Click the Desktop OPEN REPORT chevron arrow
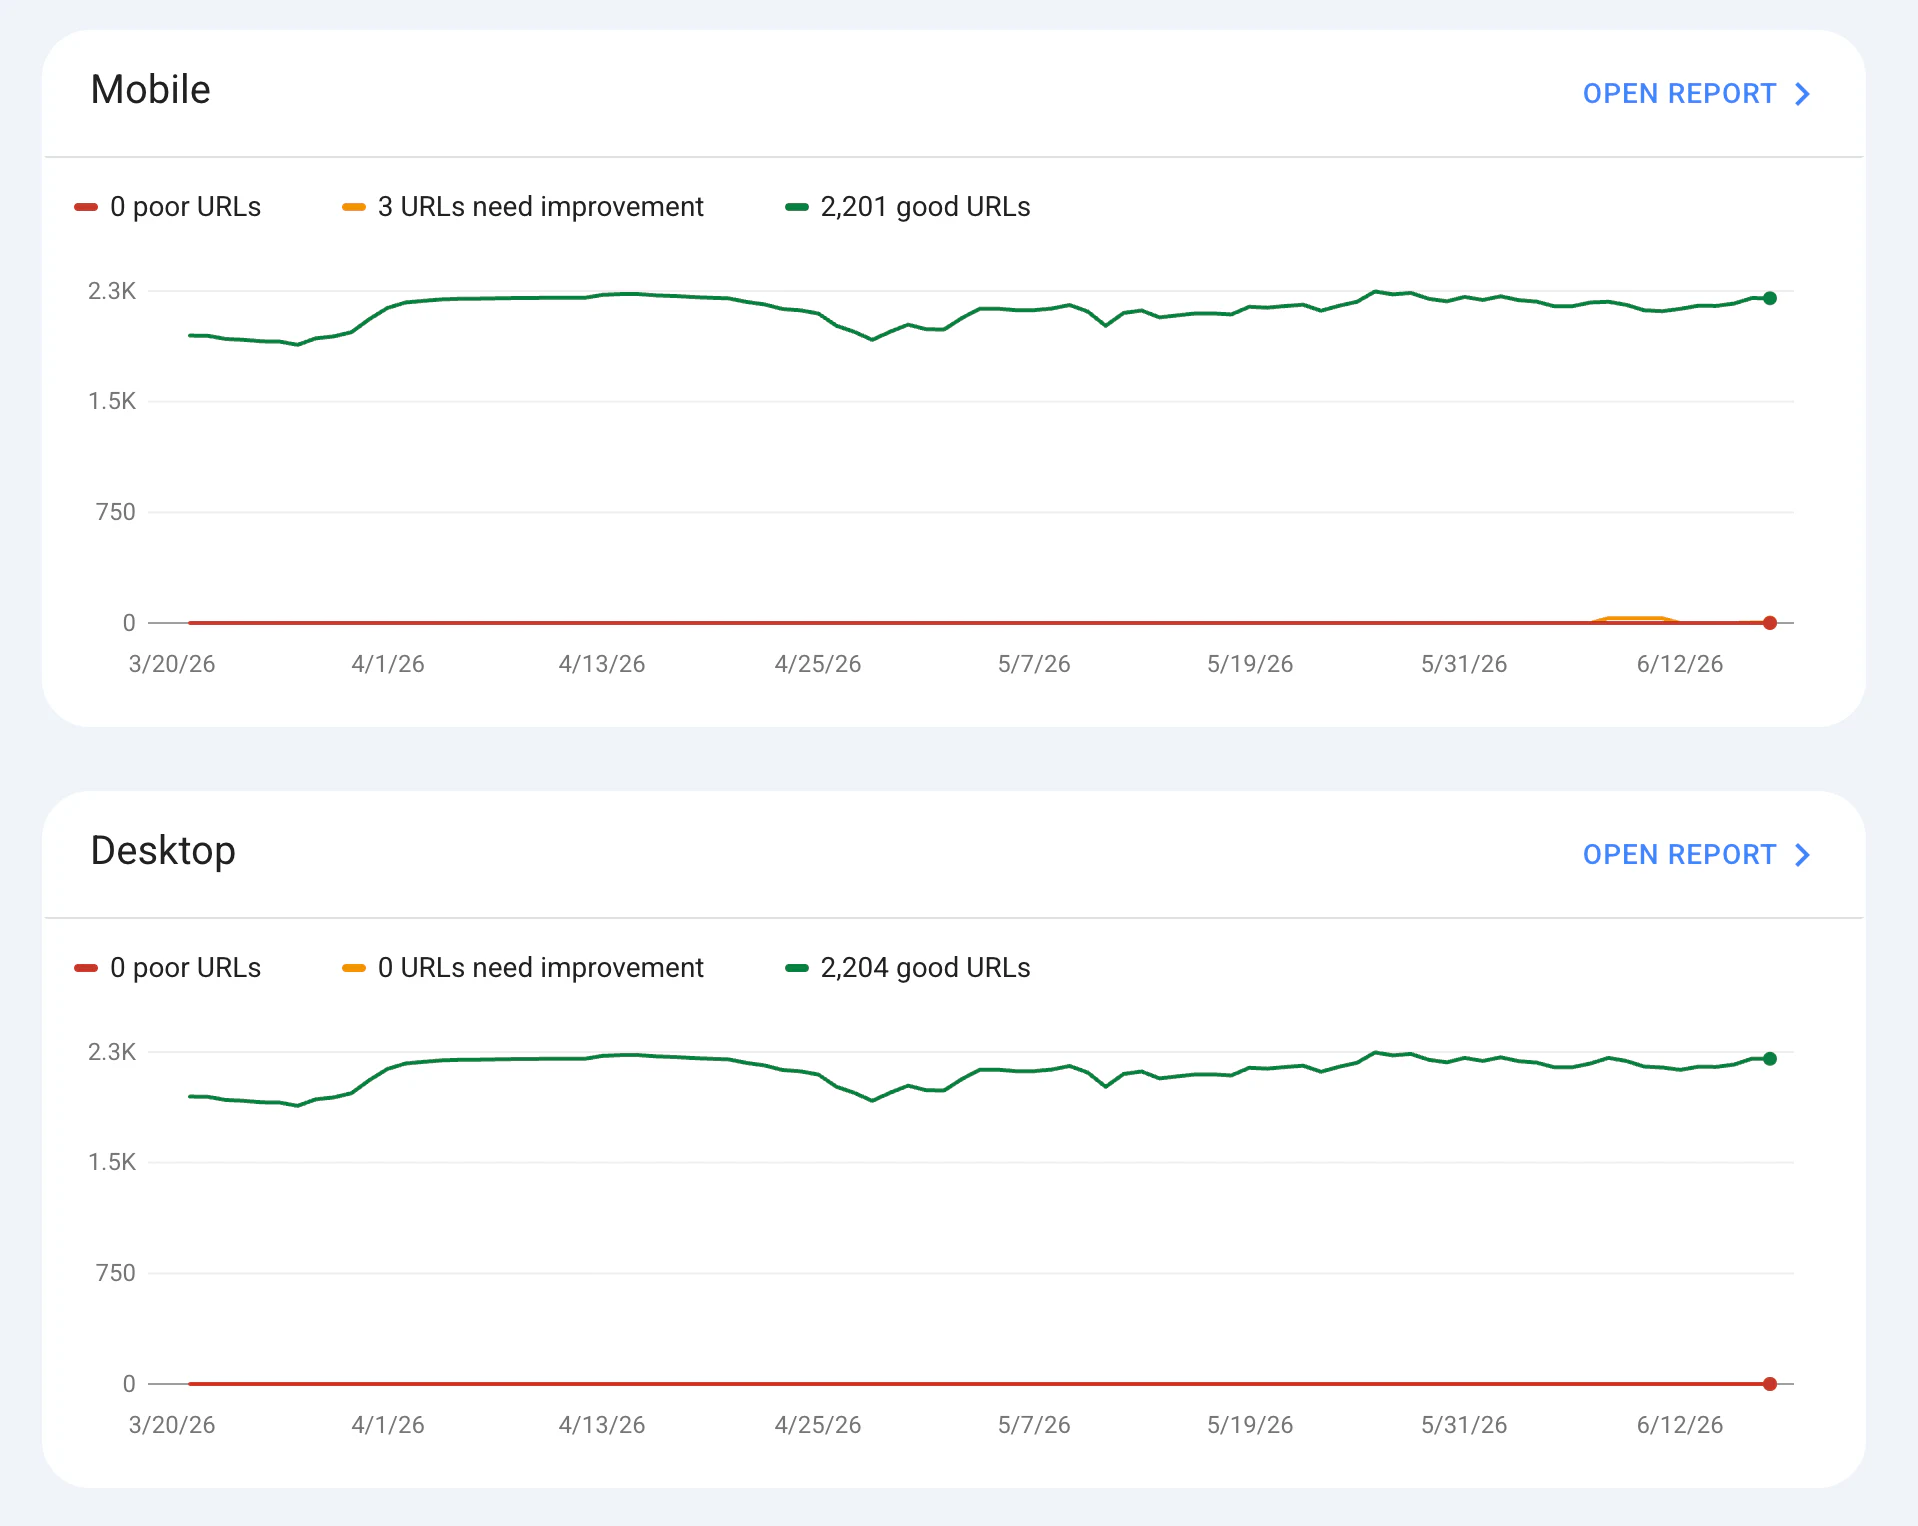Viewport: 1918px width, 1526px height. point(1802,855)
